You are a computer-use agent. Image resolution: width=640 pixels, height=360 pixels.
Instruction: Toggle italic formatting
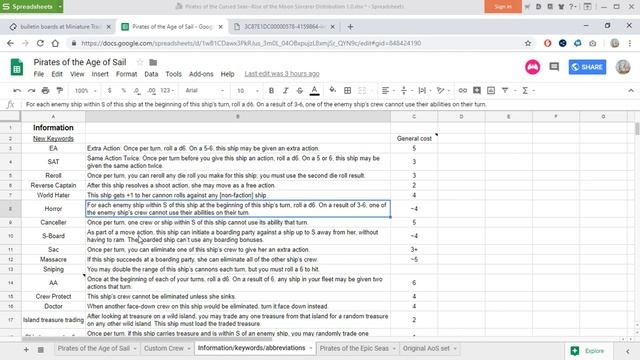tap(285, 91)
